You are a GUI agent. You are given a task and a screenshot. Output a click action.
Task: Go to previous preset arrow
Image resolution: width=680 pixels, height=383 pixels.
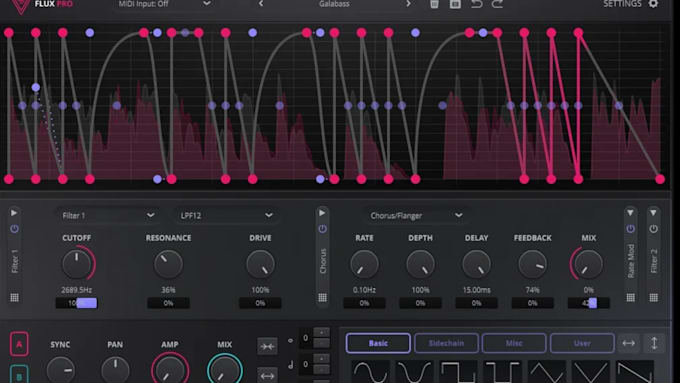(x=261, y=4)
